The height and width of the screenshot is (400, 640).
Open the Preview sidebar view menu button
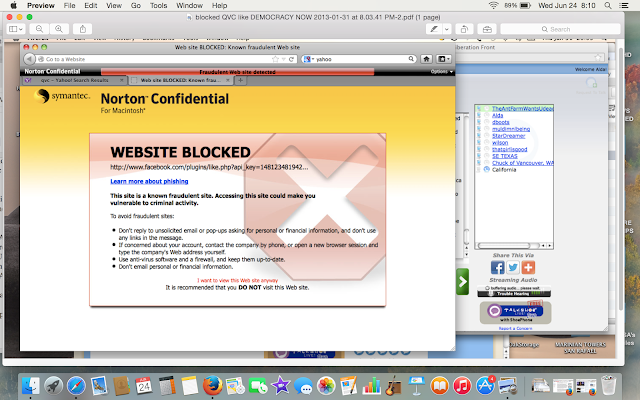(x=16, y=29)
